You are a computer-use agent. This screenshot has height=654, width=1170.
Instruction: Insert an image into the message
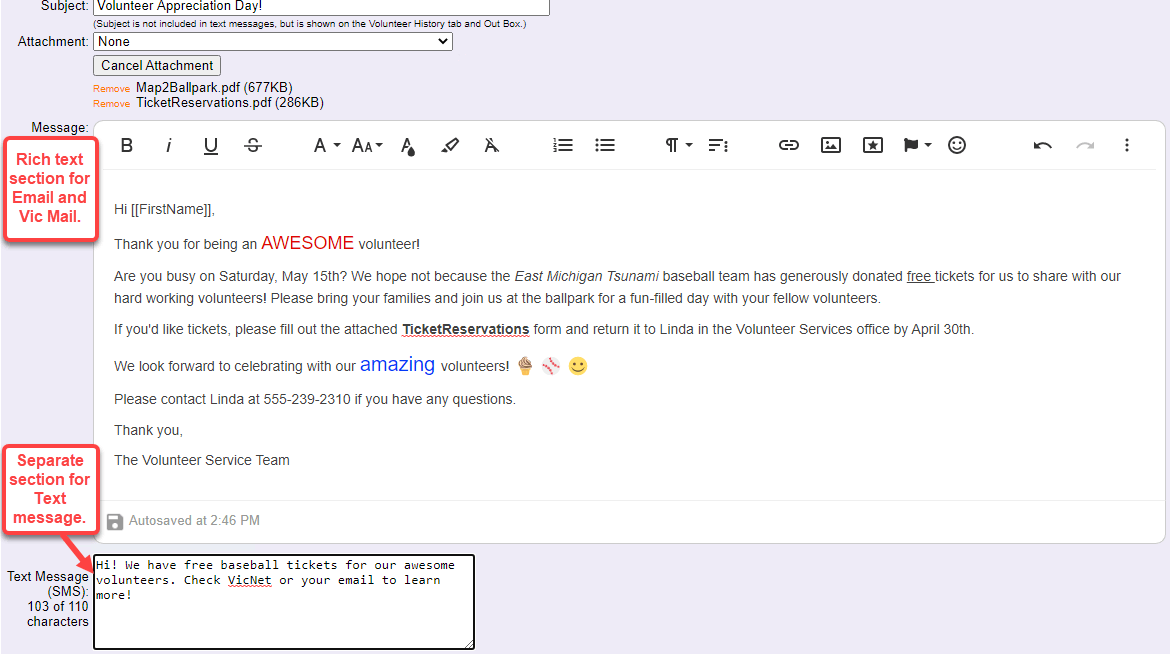point(830,145)
